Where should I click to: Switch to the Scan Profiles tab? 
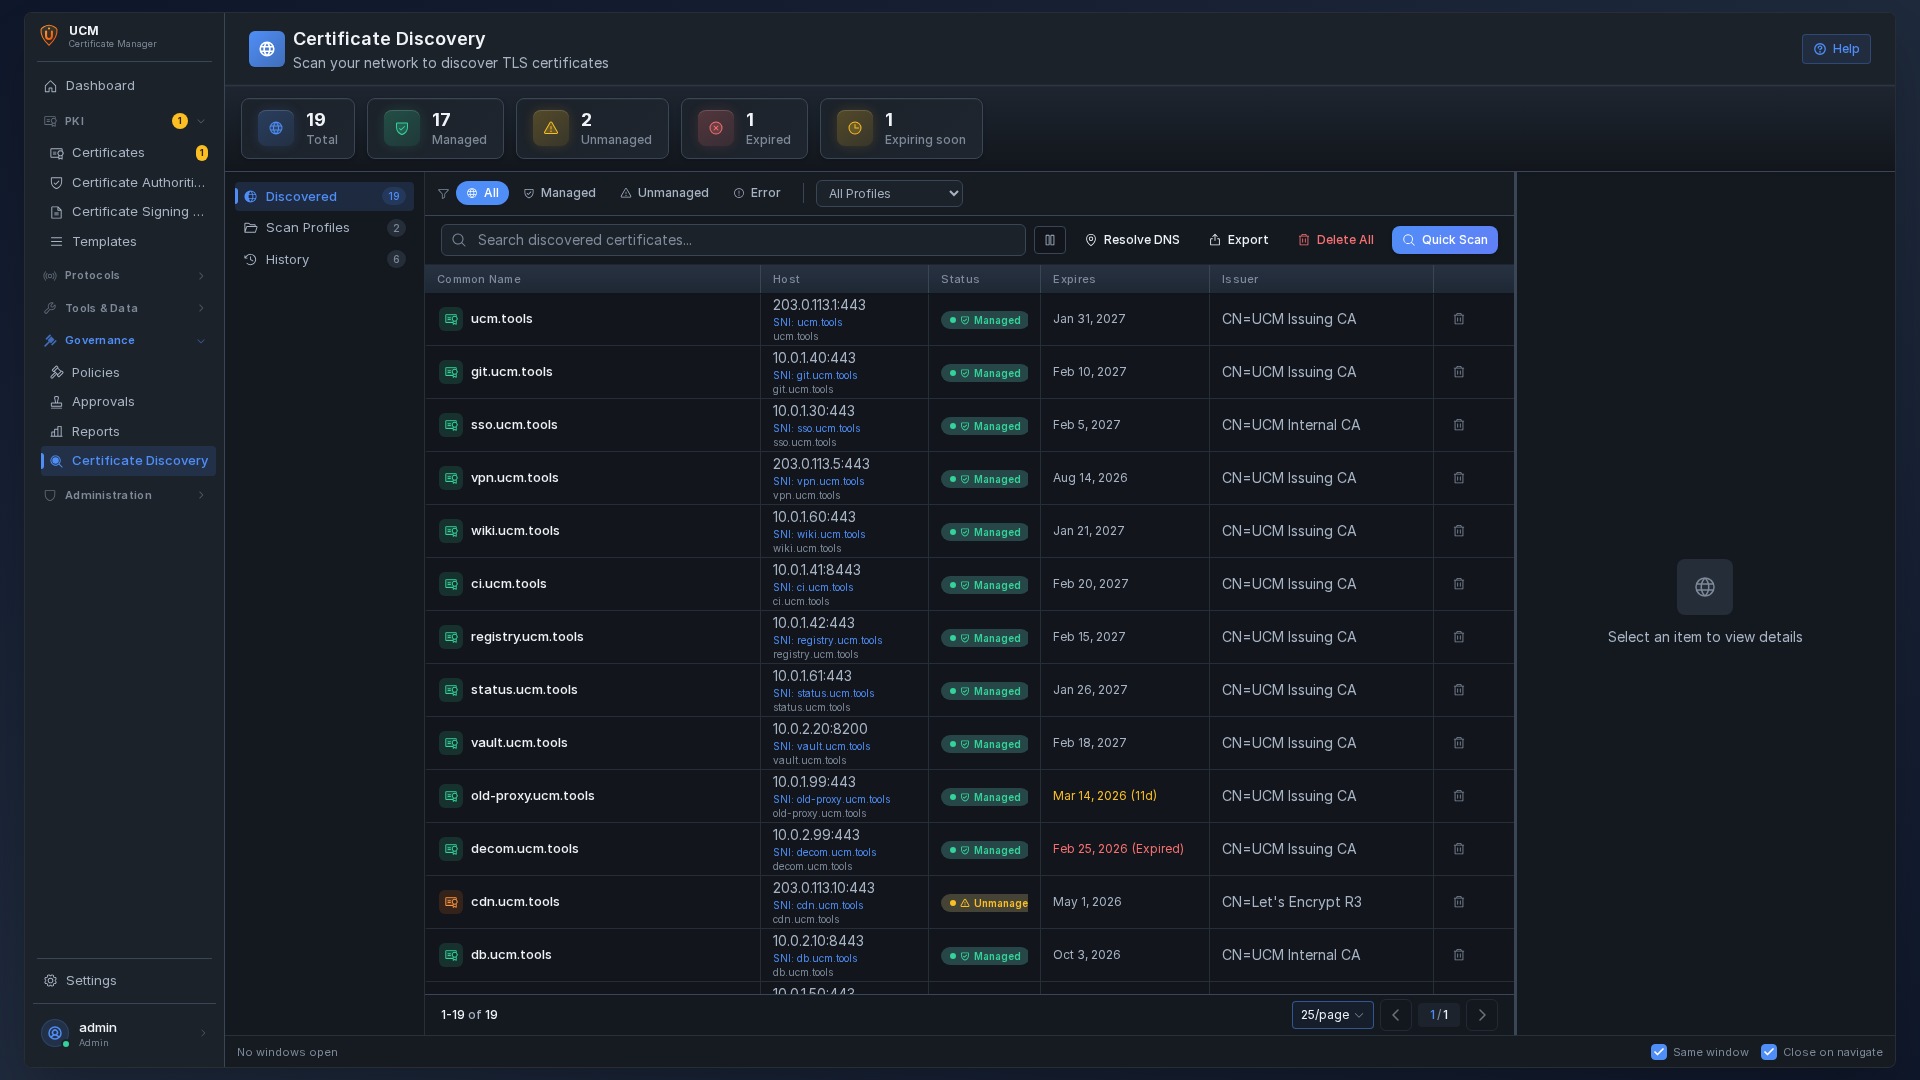pos(308,228)
